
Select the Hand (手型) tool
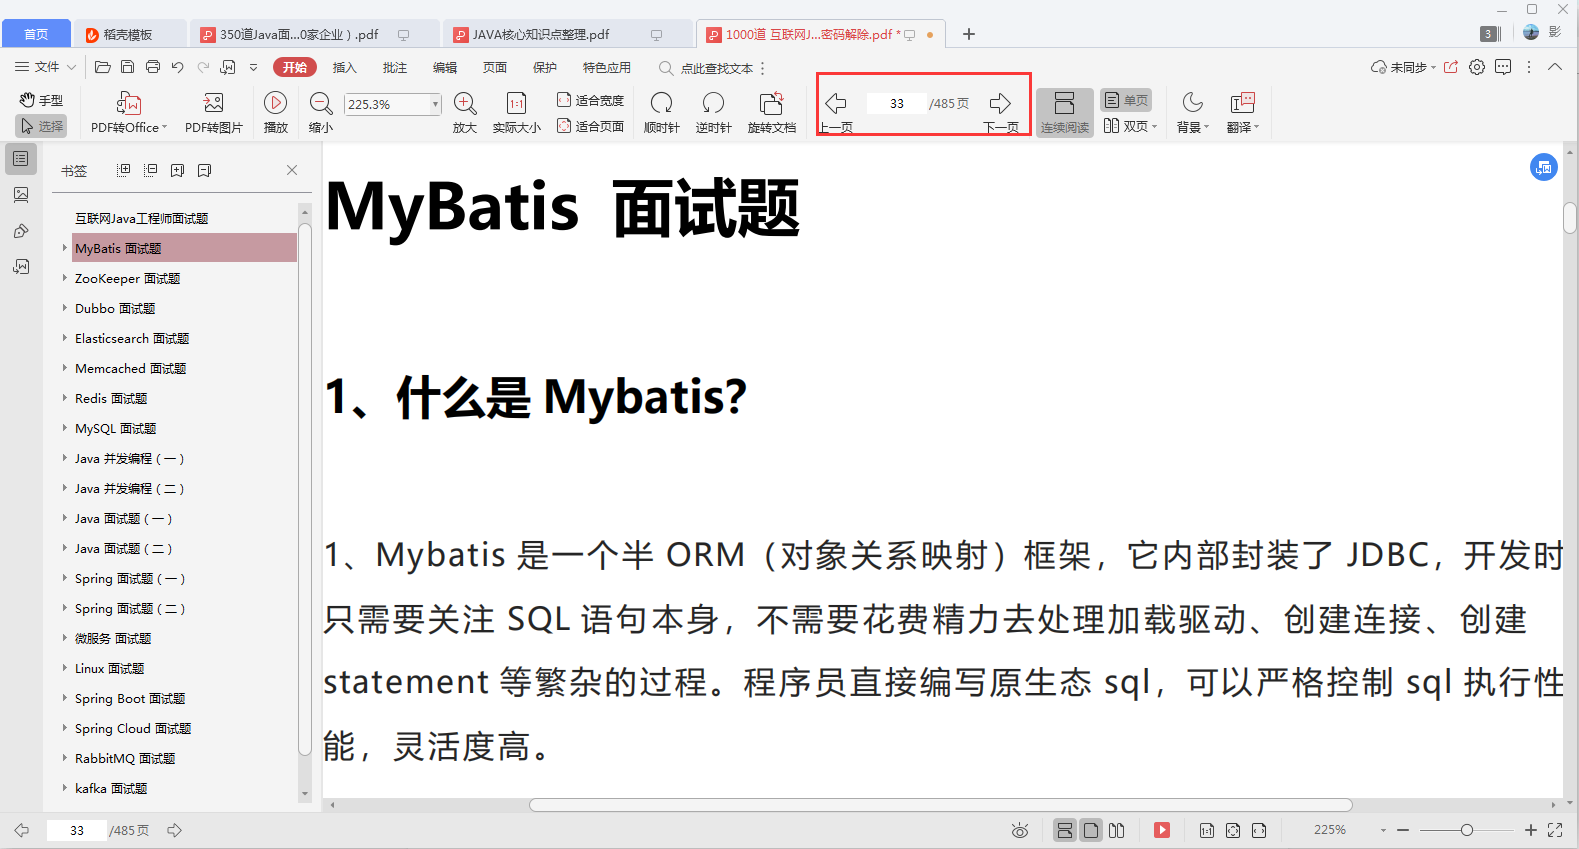[41, 100]
